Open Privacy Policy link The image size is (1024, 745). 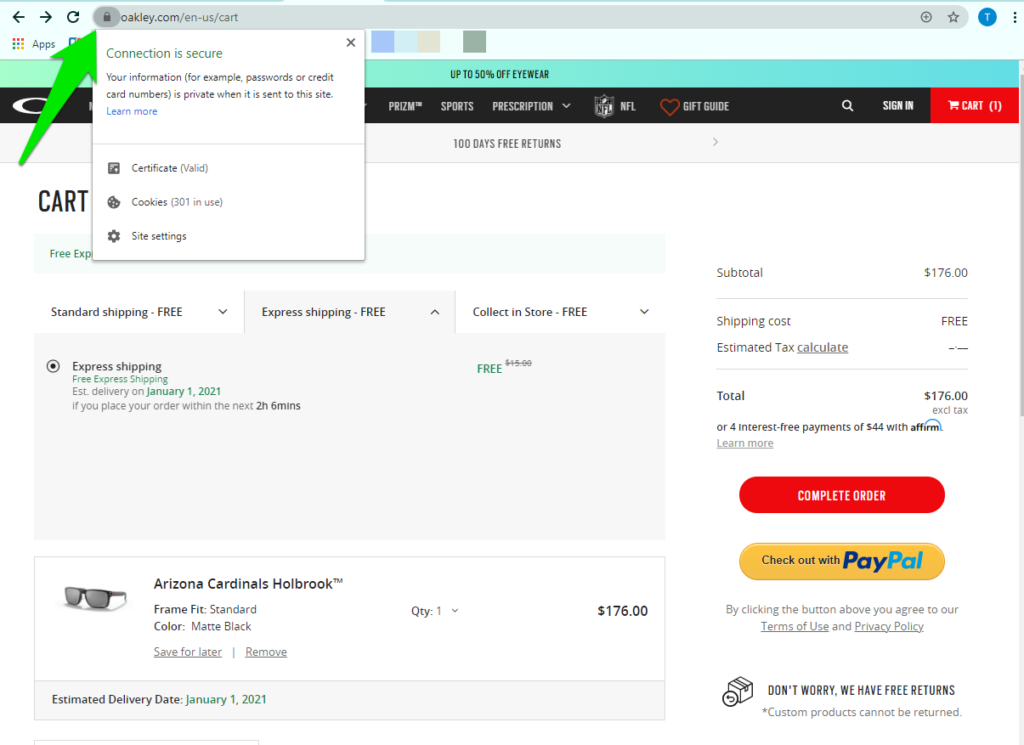(888, 626)
